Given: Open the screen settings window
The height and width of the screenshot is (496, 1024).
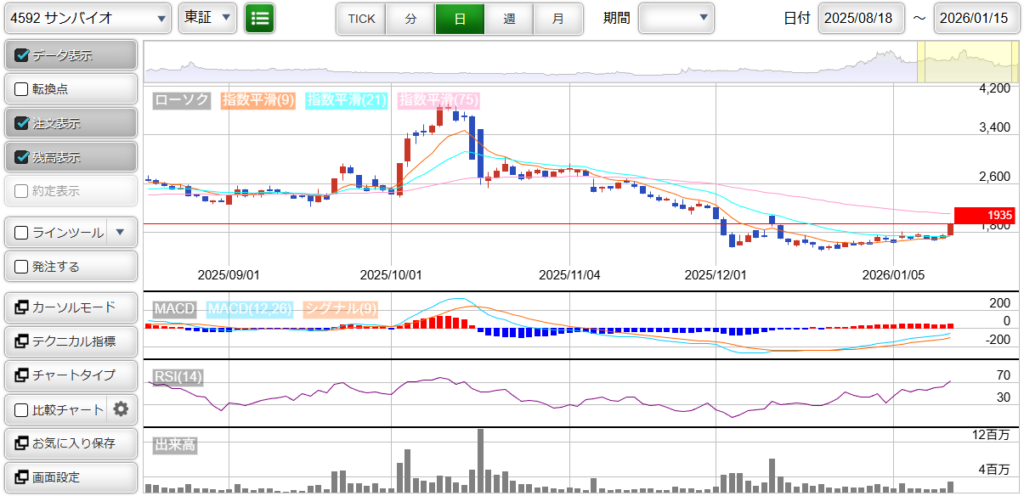Looking at the screenshot, I should point(70,477).
